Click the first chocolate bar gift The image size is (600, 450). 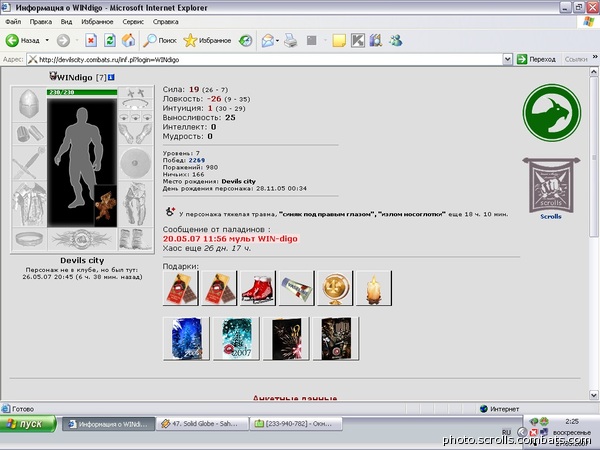180,288
